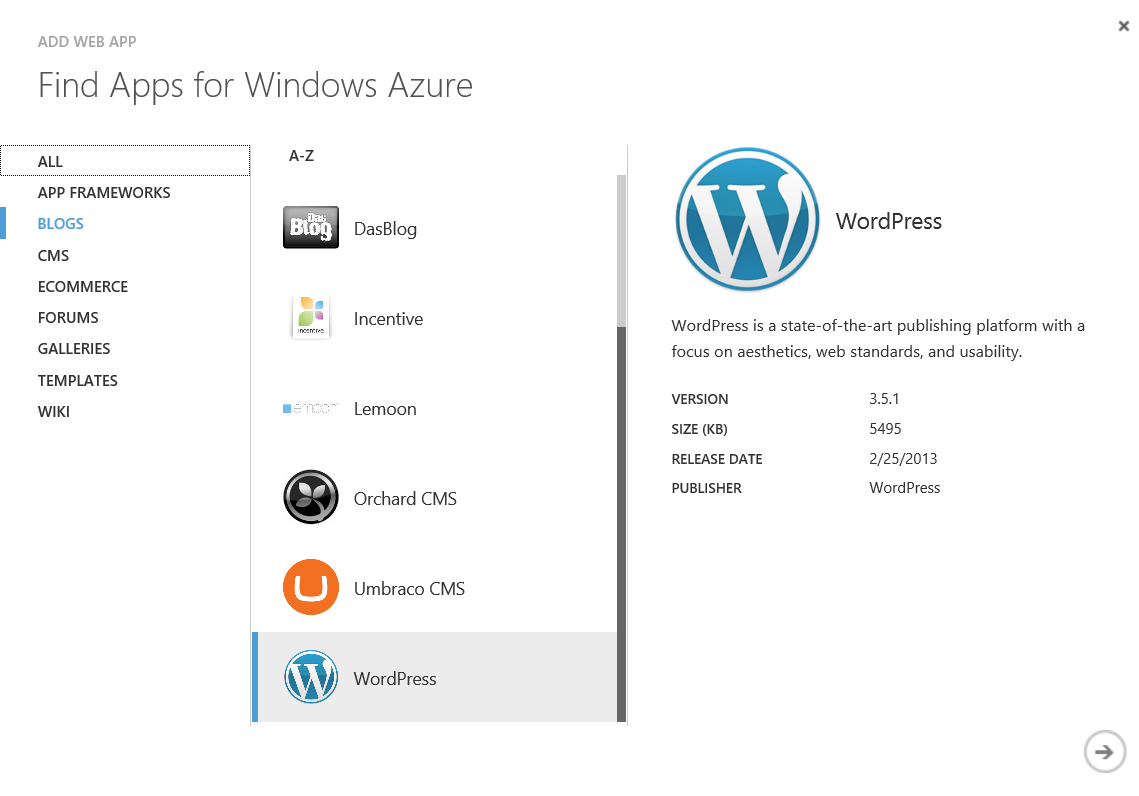
Task: Click the DasBlog application icon
Action: (x=310, y=227)
